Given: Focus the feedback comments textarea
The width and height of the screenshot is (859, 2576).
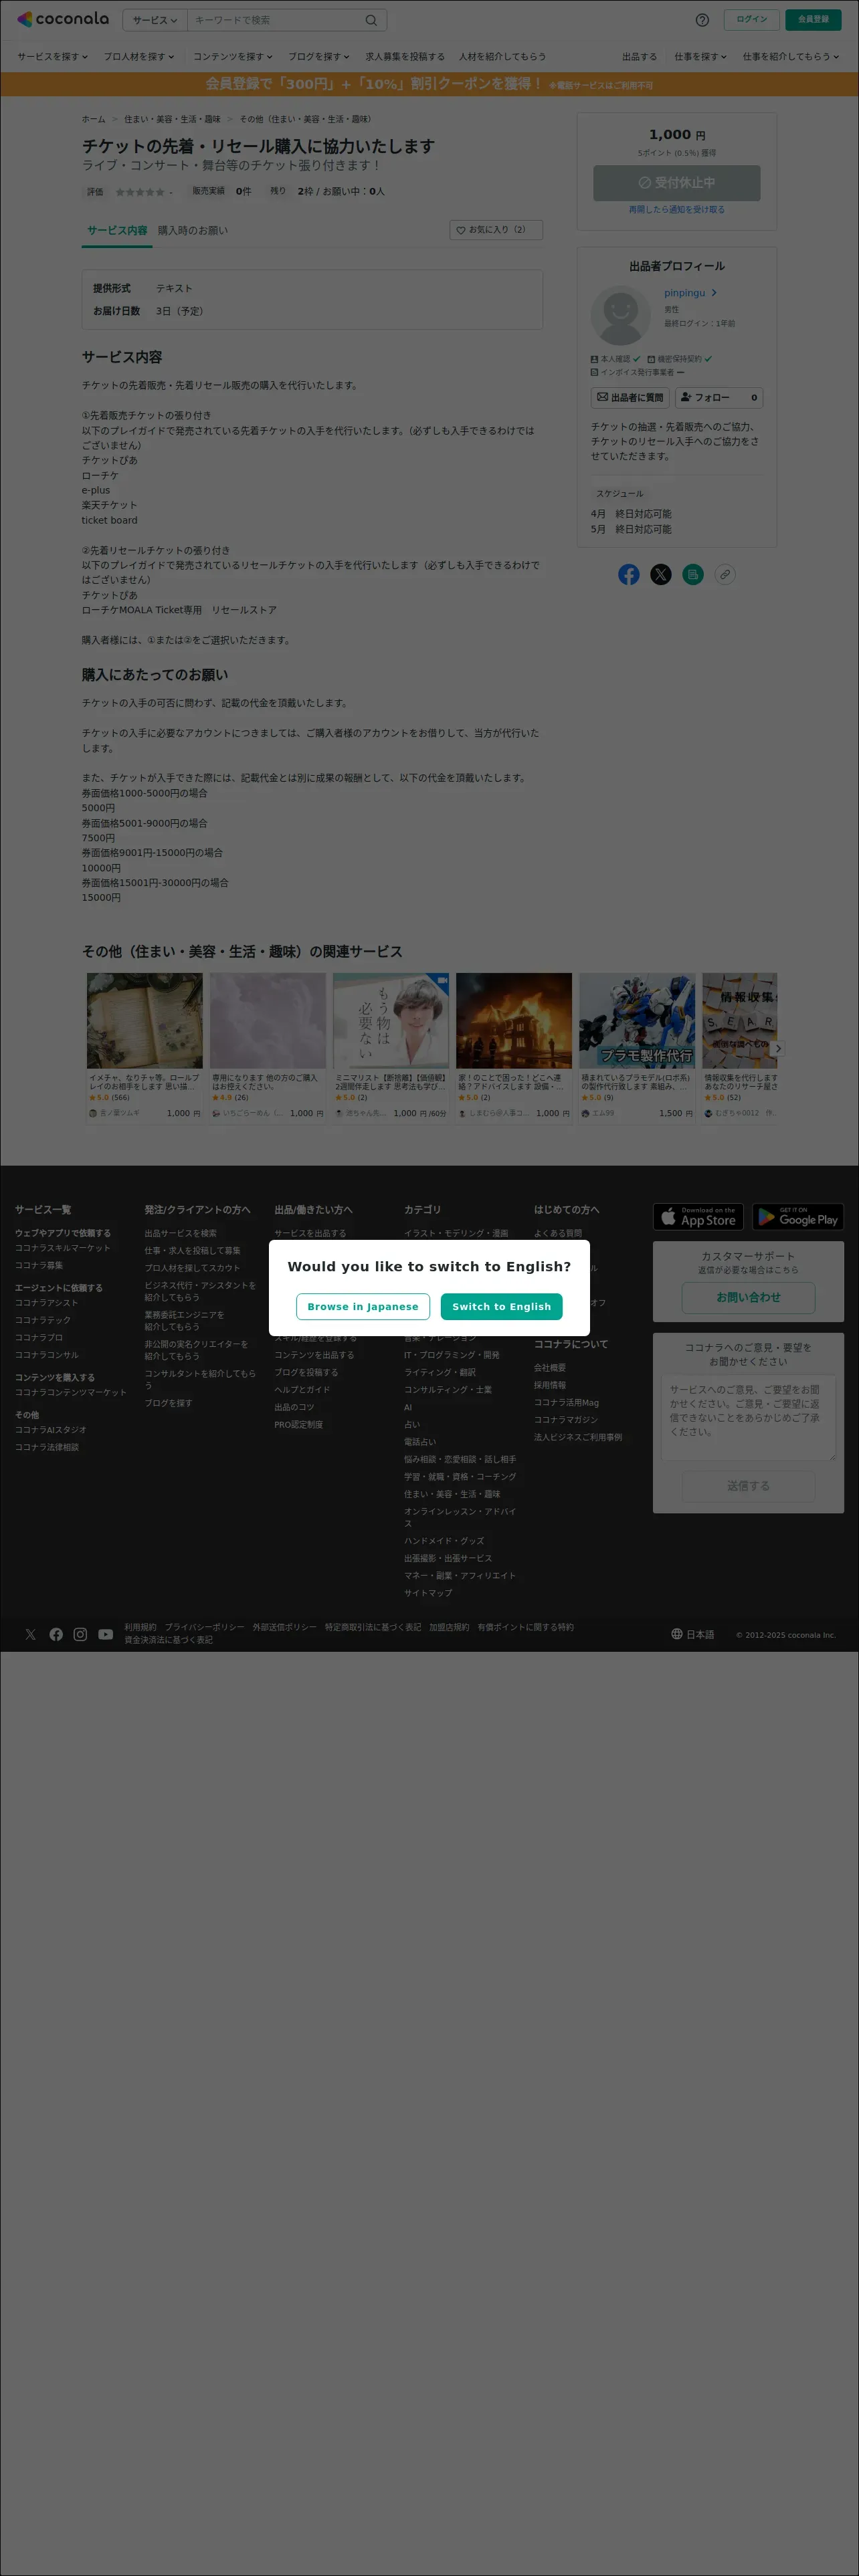Looking at the screenshot, I should pos(748,1417).
